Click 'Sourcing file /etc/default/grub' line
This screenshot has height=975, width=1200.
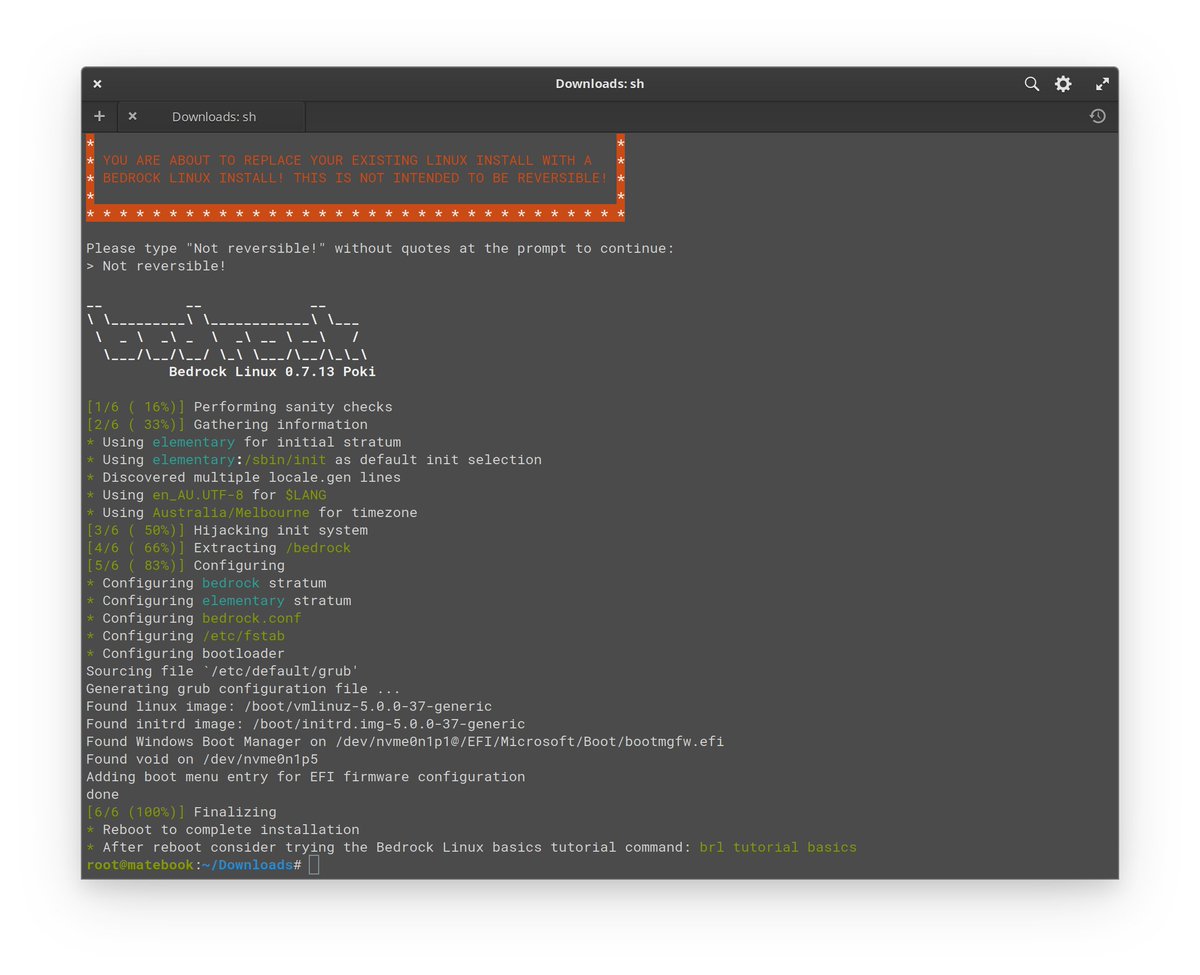[223, 671]
